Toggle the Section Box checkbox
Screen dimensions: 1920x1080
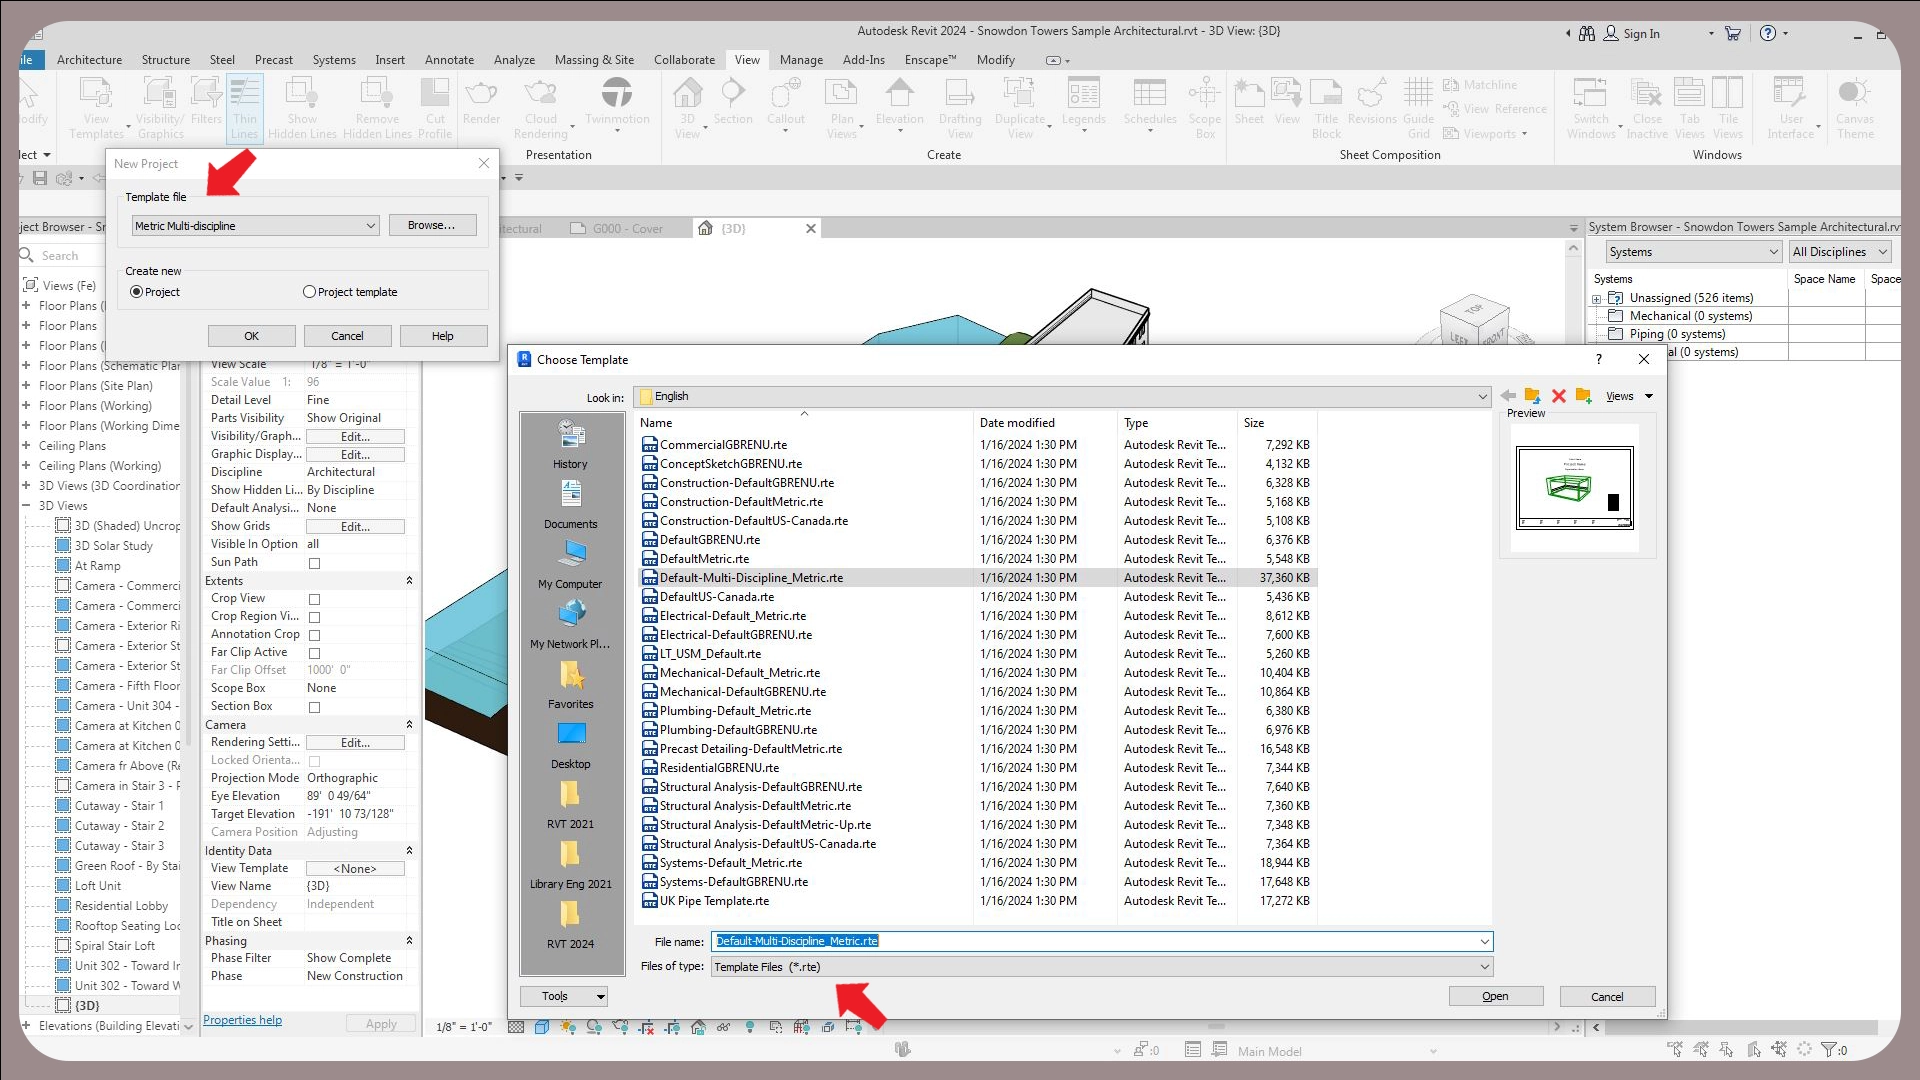[x=314, y=707]
